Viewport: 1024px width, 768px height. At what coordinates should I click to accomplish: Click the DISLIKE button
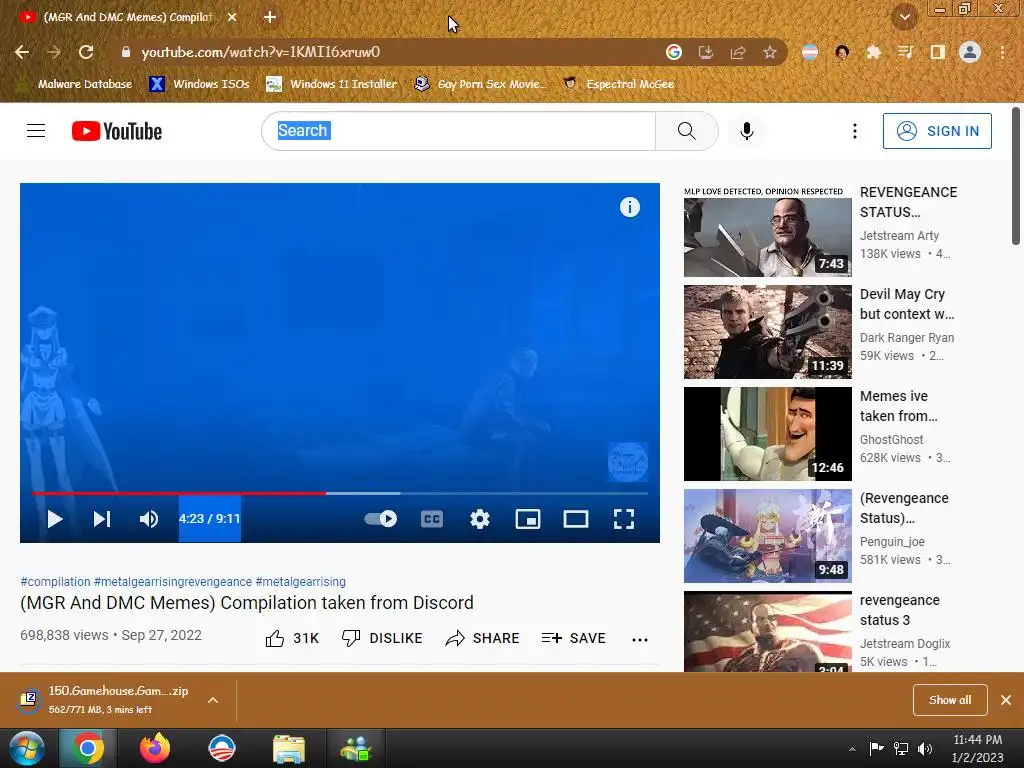pyautogui.click(x=382, y=638)
